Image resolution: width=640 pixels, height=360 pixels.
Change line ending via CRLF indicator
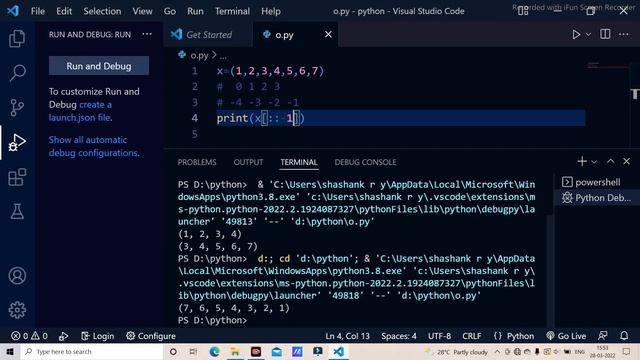coord(471,336)
